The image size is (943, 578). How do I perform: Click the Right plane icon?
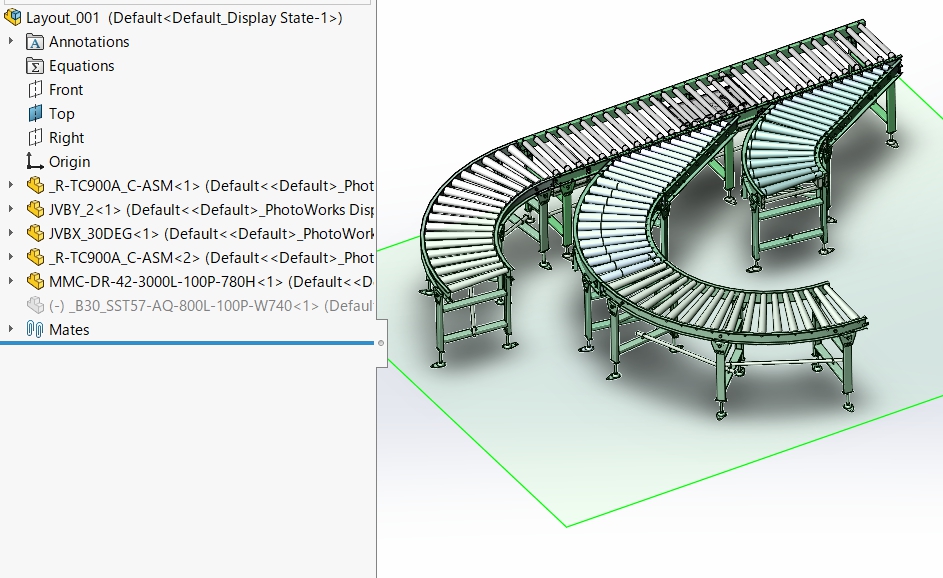point(35,138)
